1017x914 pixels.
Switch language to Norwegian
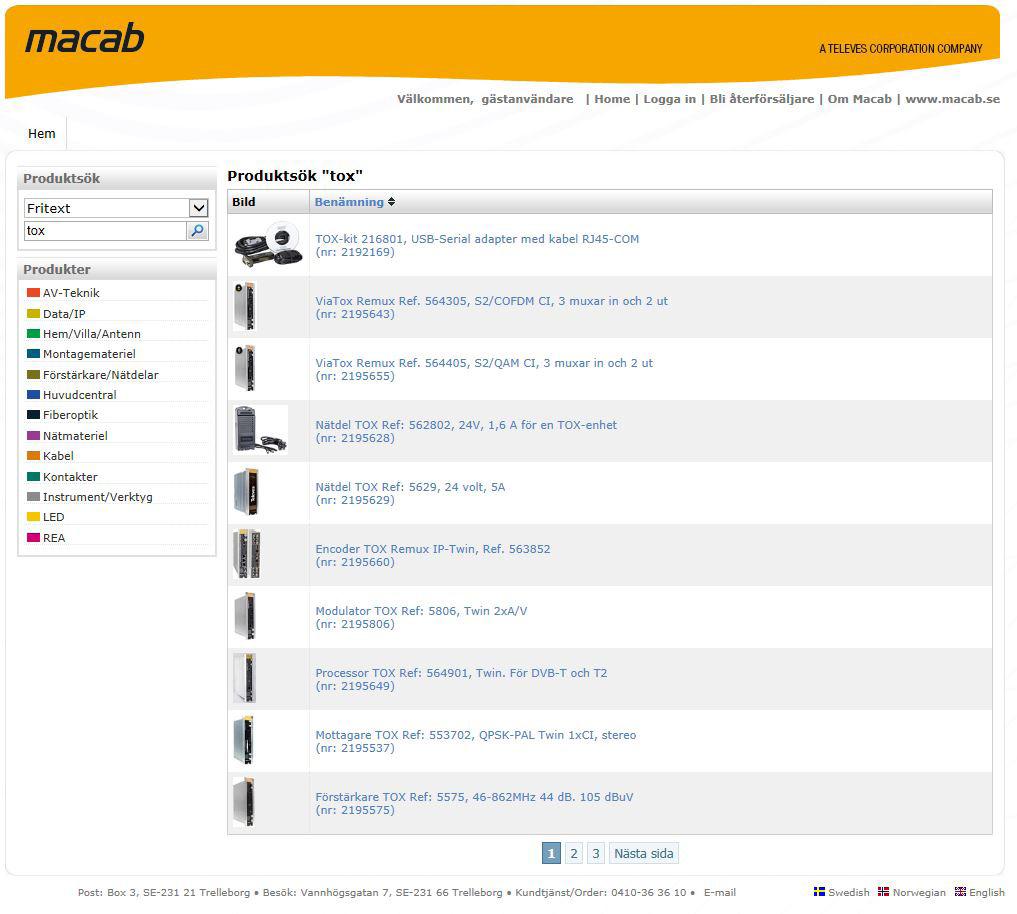(x=919, y=893)
